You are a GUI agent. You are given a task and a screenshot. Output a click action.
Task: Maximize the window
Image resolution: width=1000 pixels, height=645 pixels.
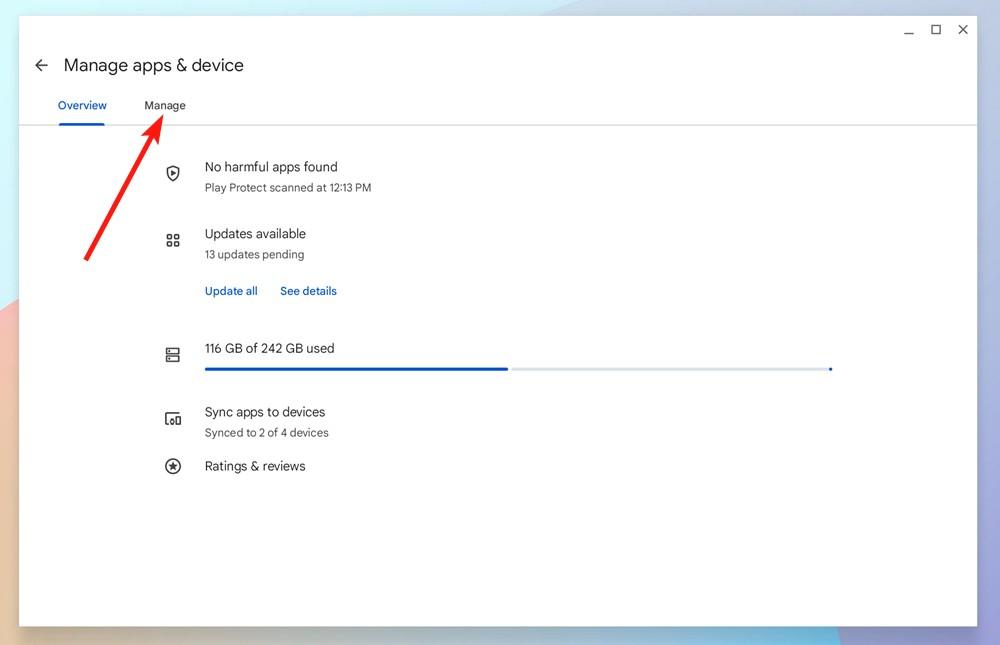point(936,29)
